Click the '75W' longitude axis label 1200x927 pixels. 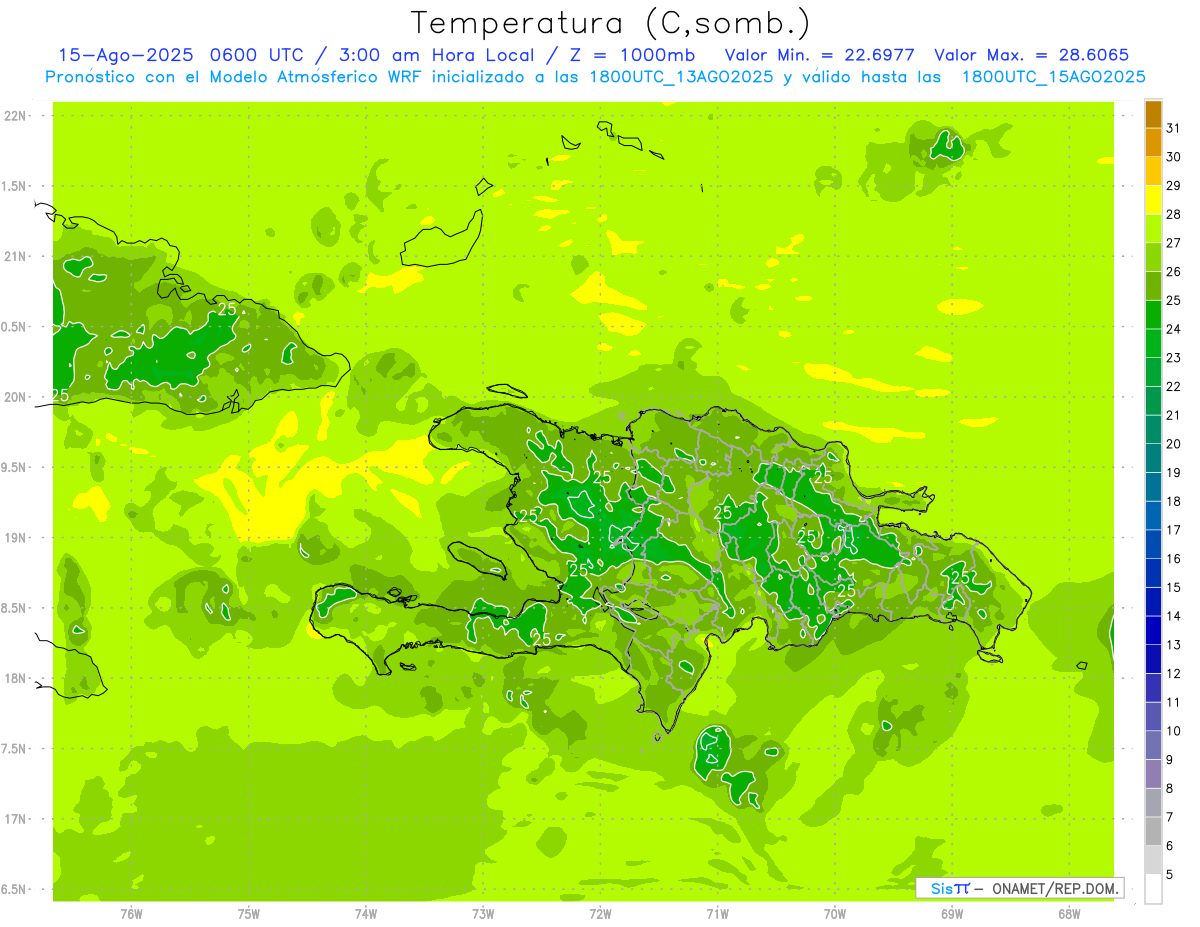point(248,914)
